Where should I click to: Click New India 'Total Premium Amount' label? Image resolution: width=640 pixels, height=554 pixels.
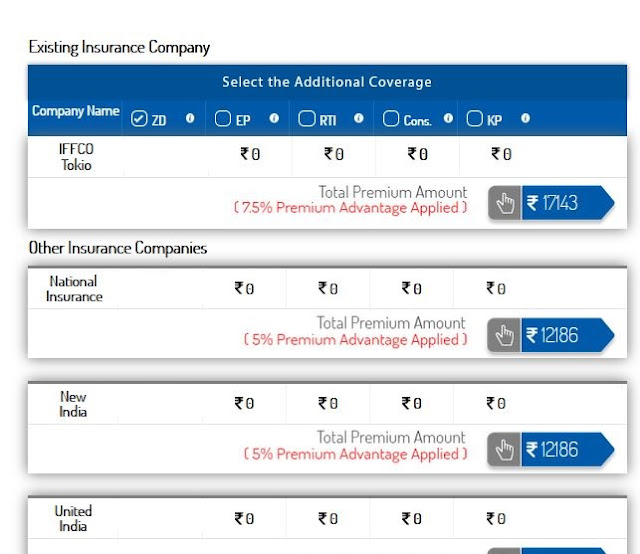(x=391, y=437)
